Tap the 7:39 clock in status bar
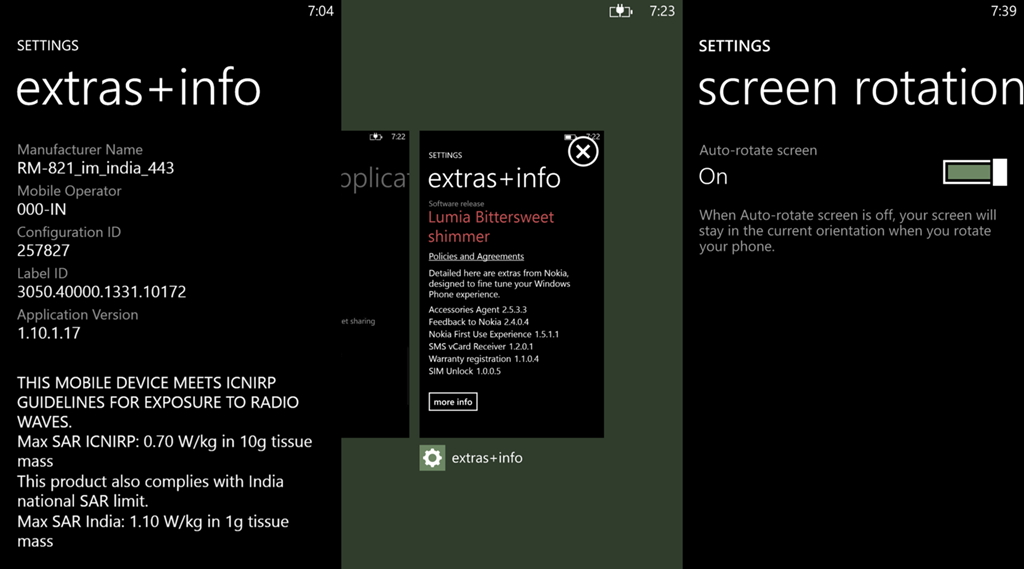 [1003, 11]
